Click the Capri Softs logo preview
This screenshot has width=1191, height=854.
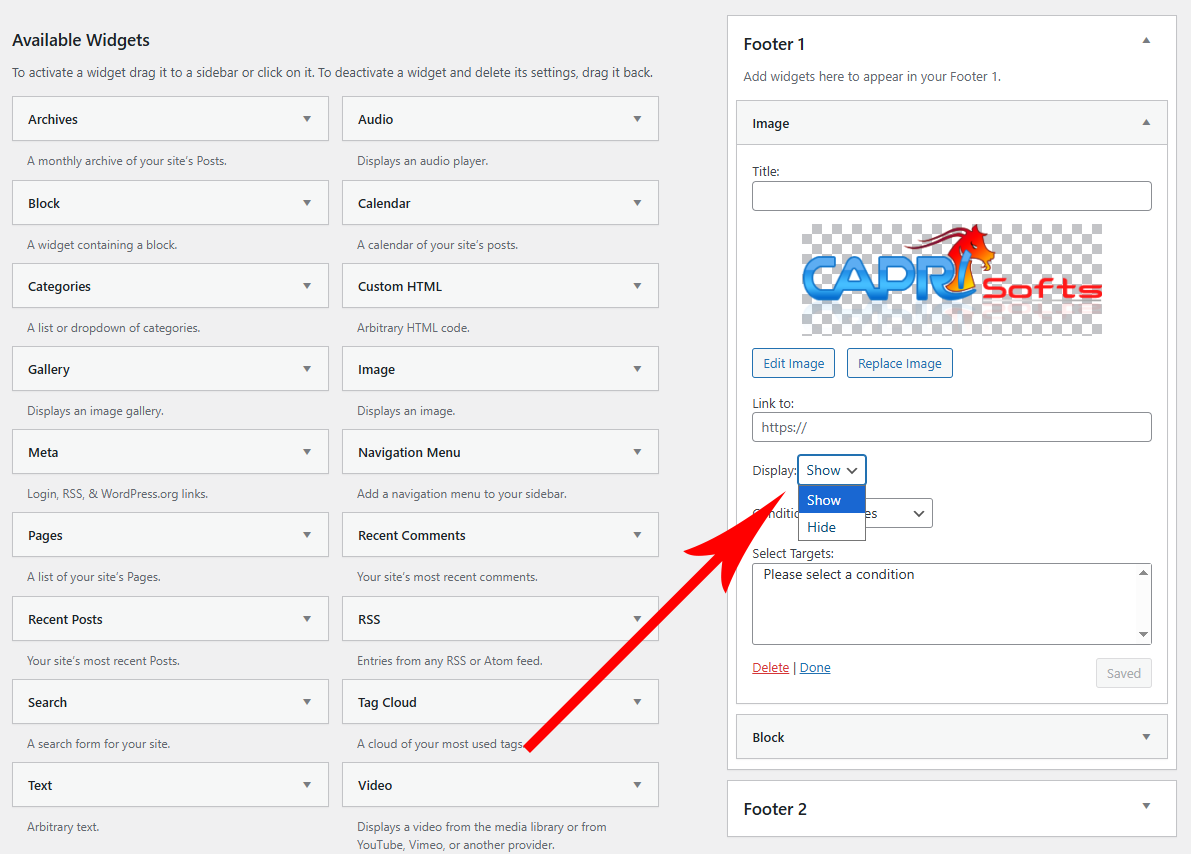[951, 280]
